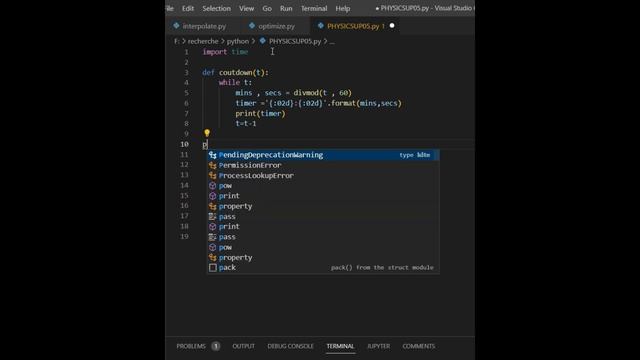
Task: Click the 'import time' code line
Action: point(225,52)
